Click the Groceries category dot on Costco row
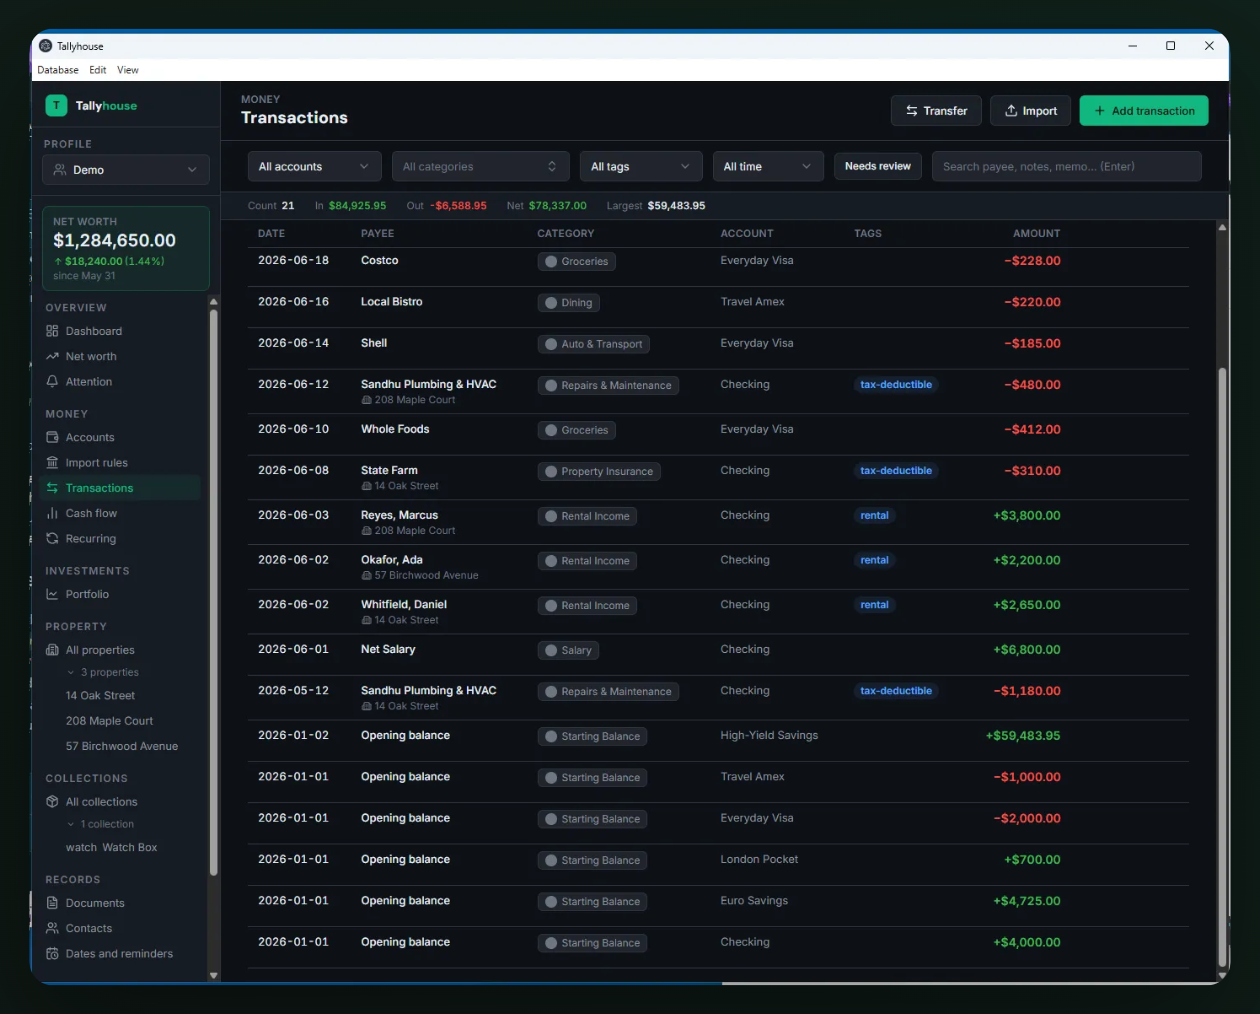The height and width of the screenshot is (1014, 1260). [x=550, y=262]
